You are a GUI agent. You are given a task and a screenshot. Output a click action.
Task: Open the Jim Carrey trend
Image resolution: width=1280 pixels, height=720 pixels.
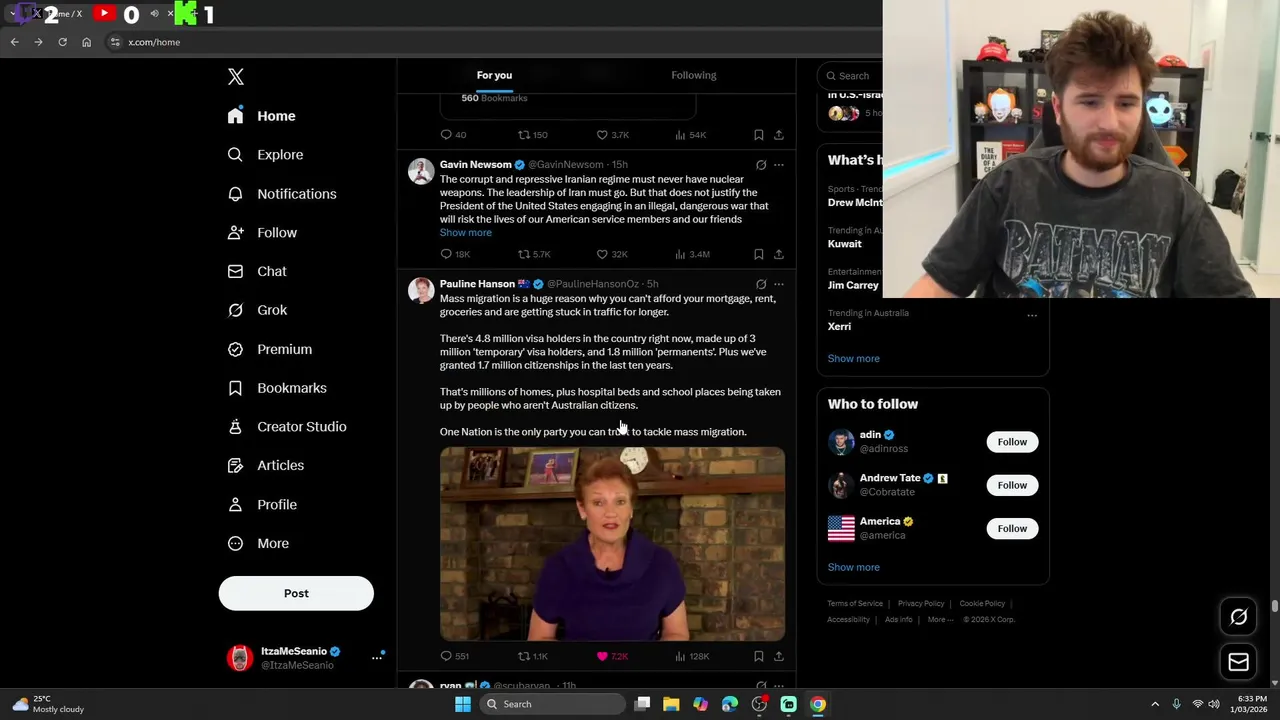click(x=853, y=285)
